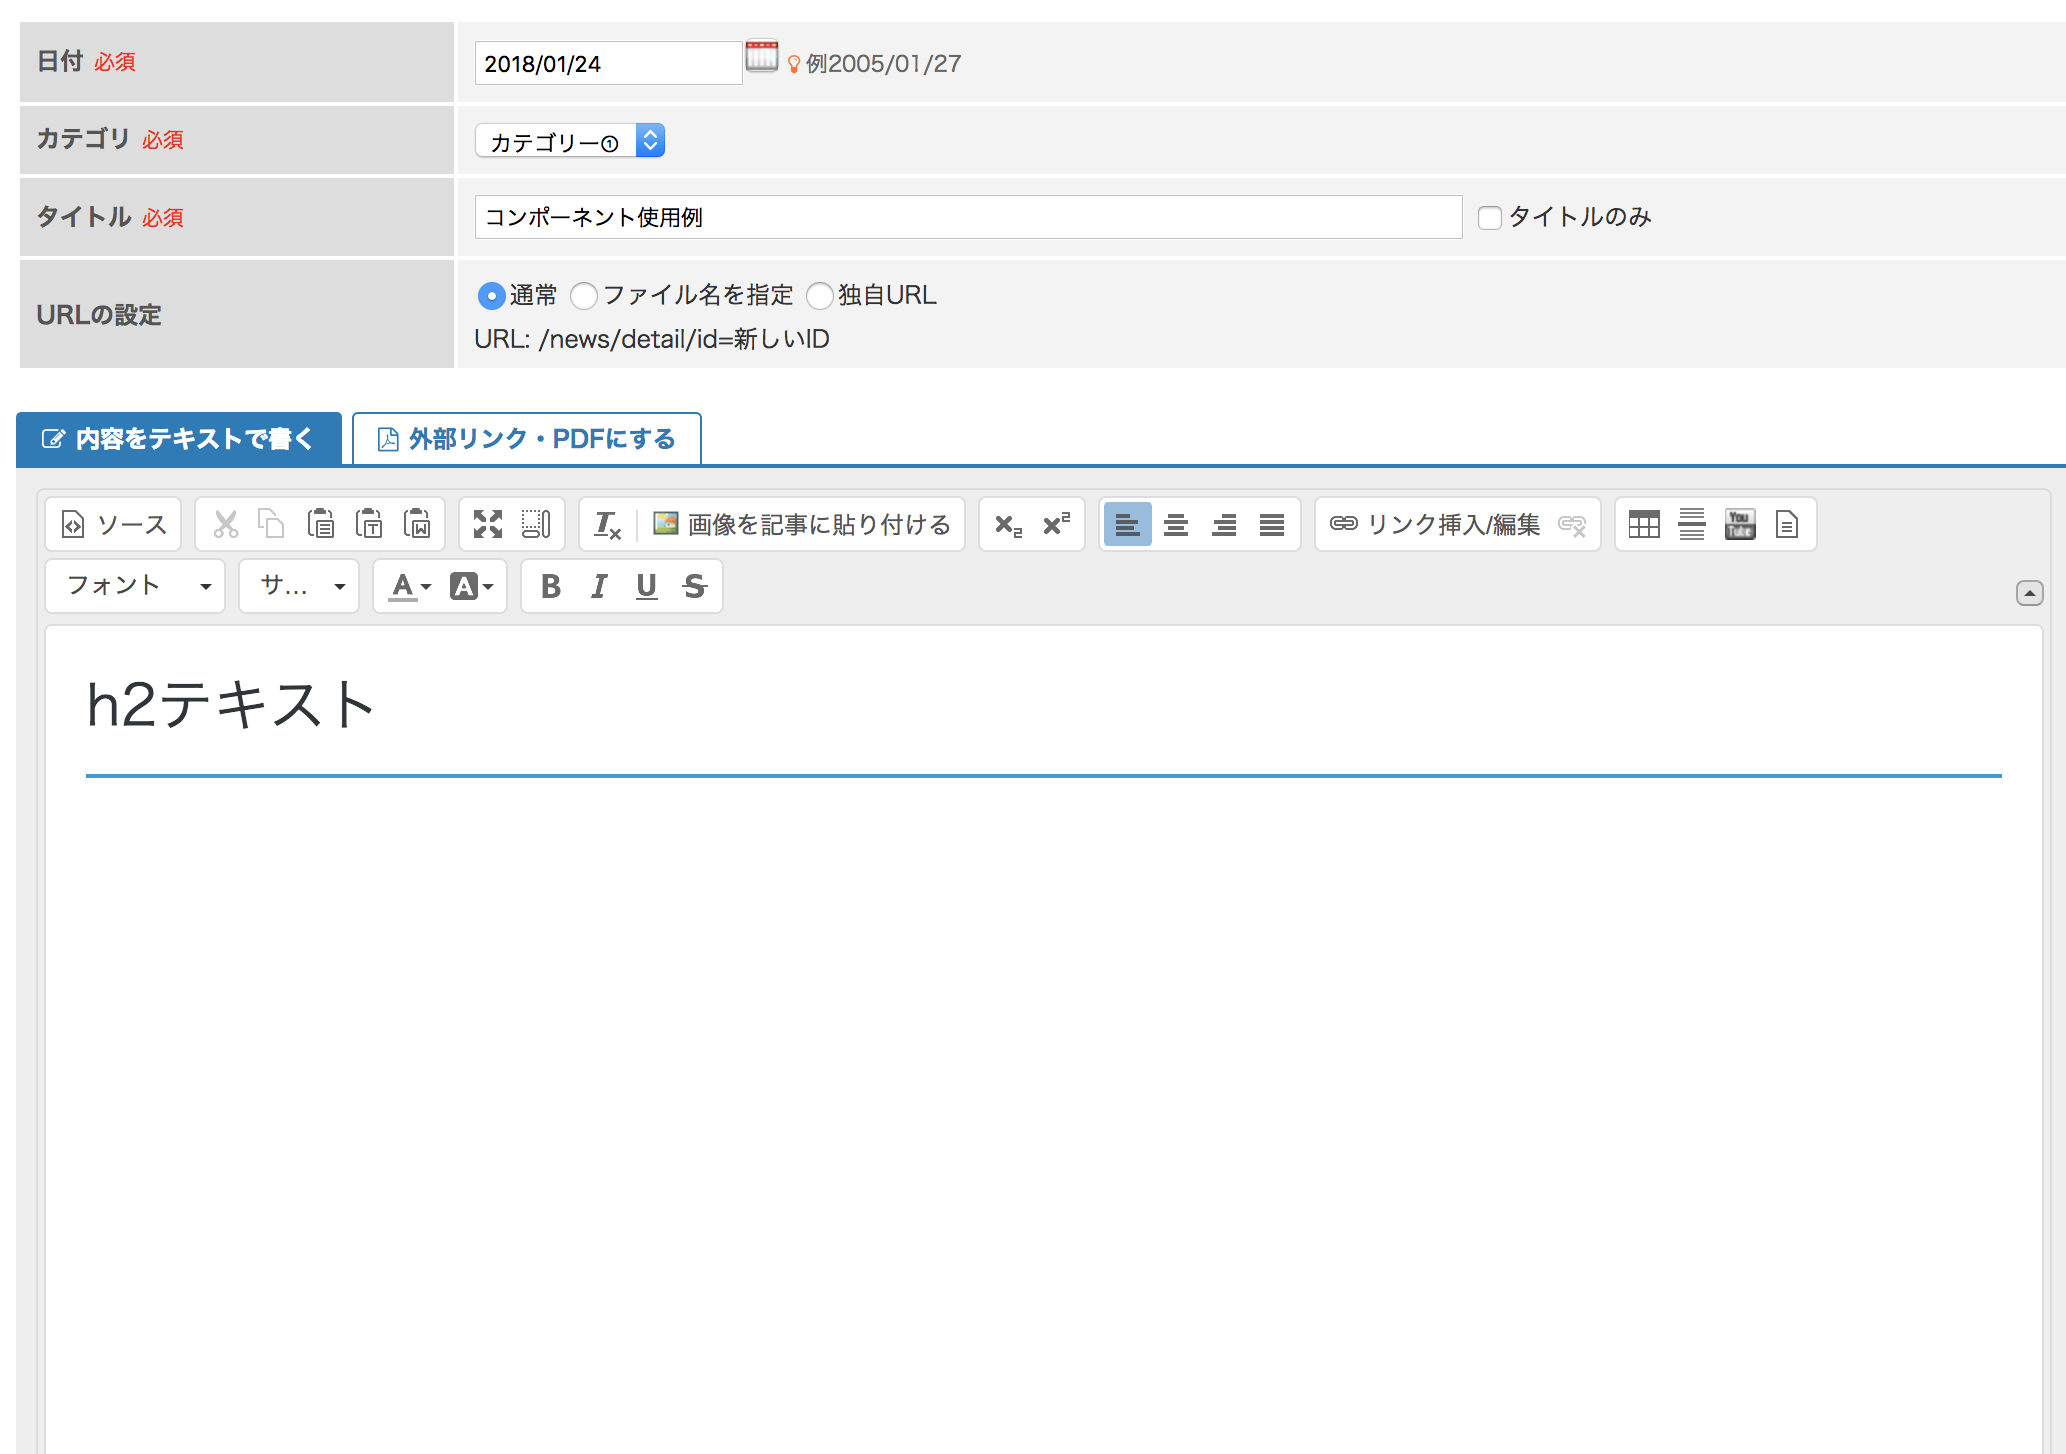Click the calendar icon next to date
The width and height of the screenshot is (2066, 1454).
761,57
